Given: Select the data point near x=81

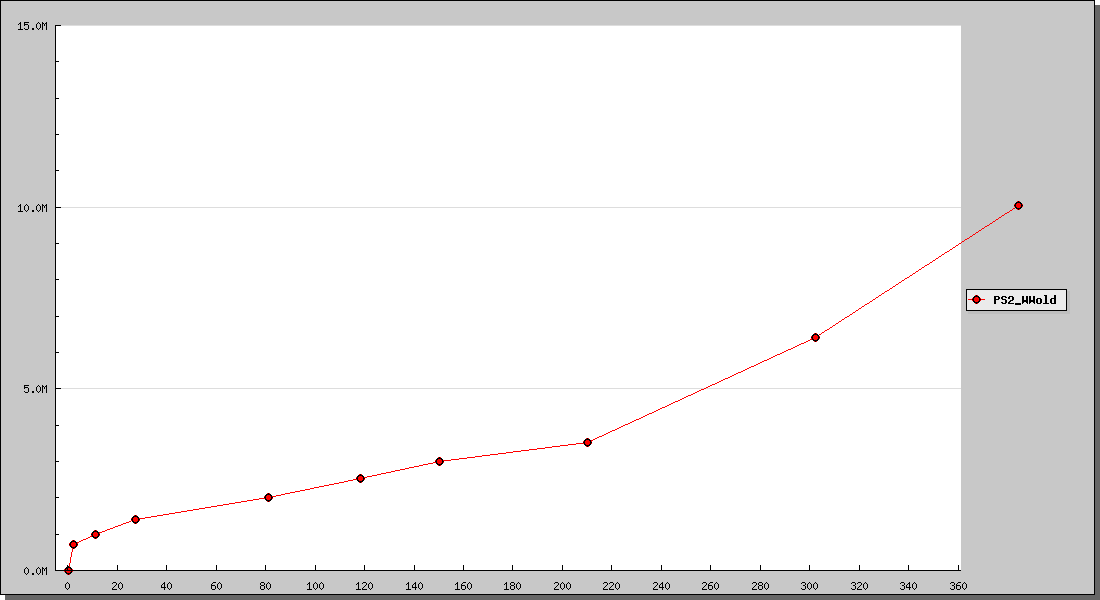Looking at the screenshot, I should click(268, 498).
